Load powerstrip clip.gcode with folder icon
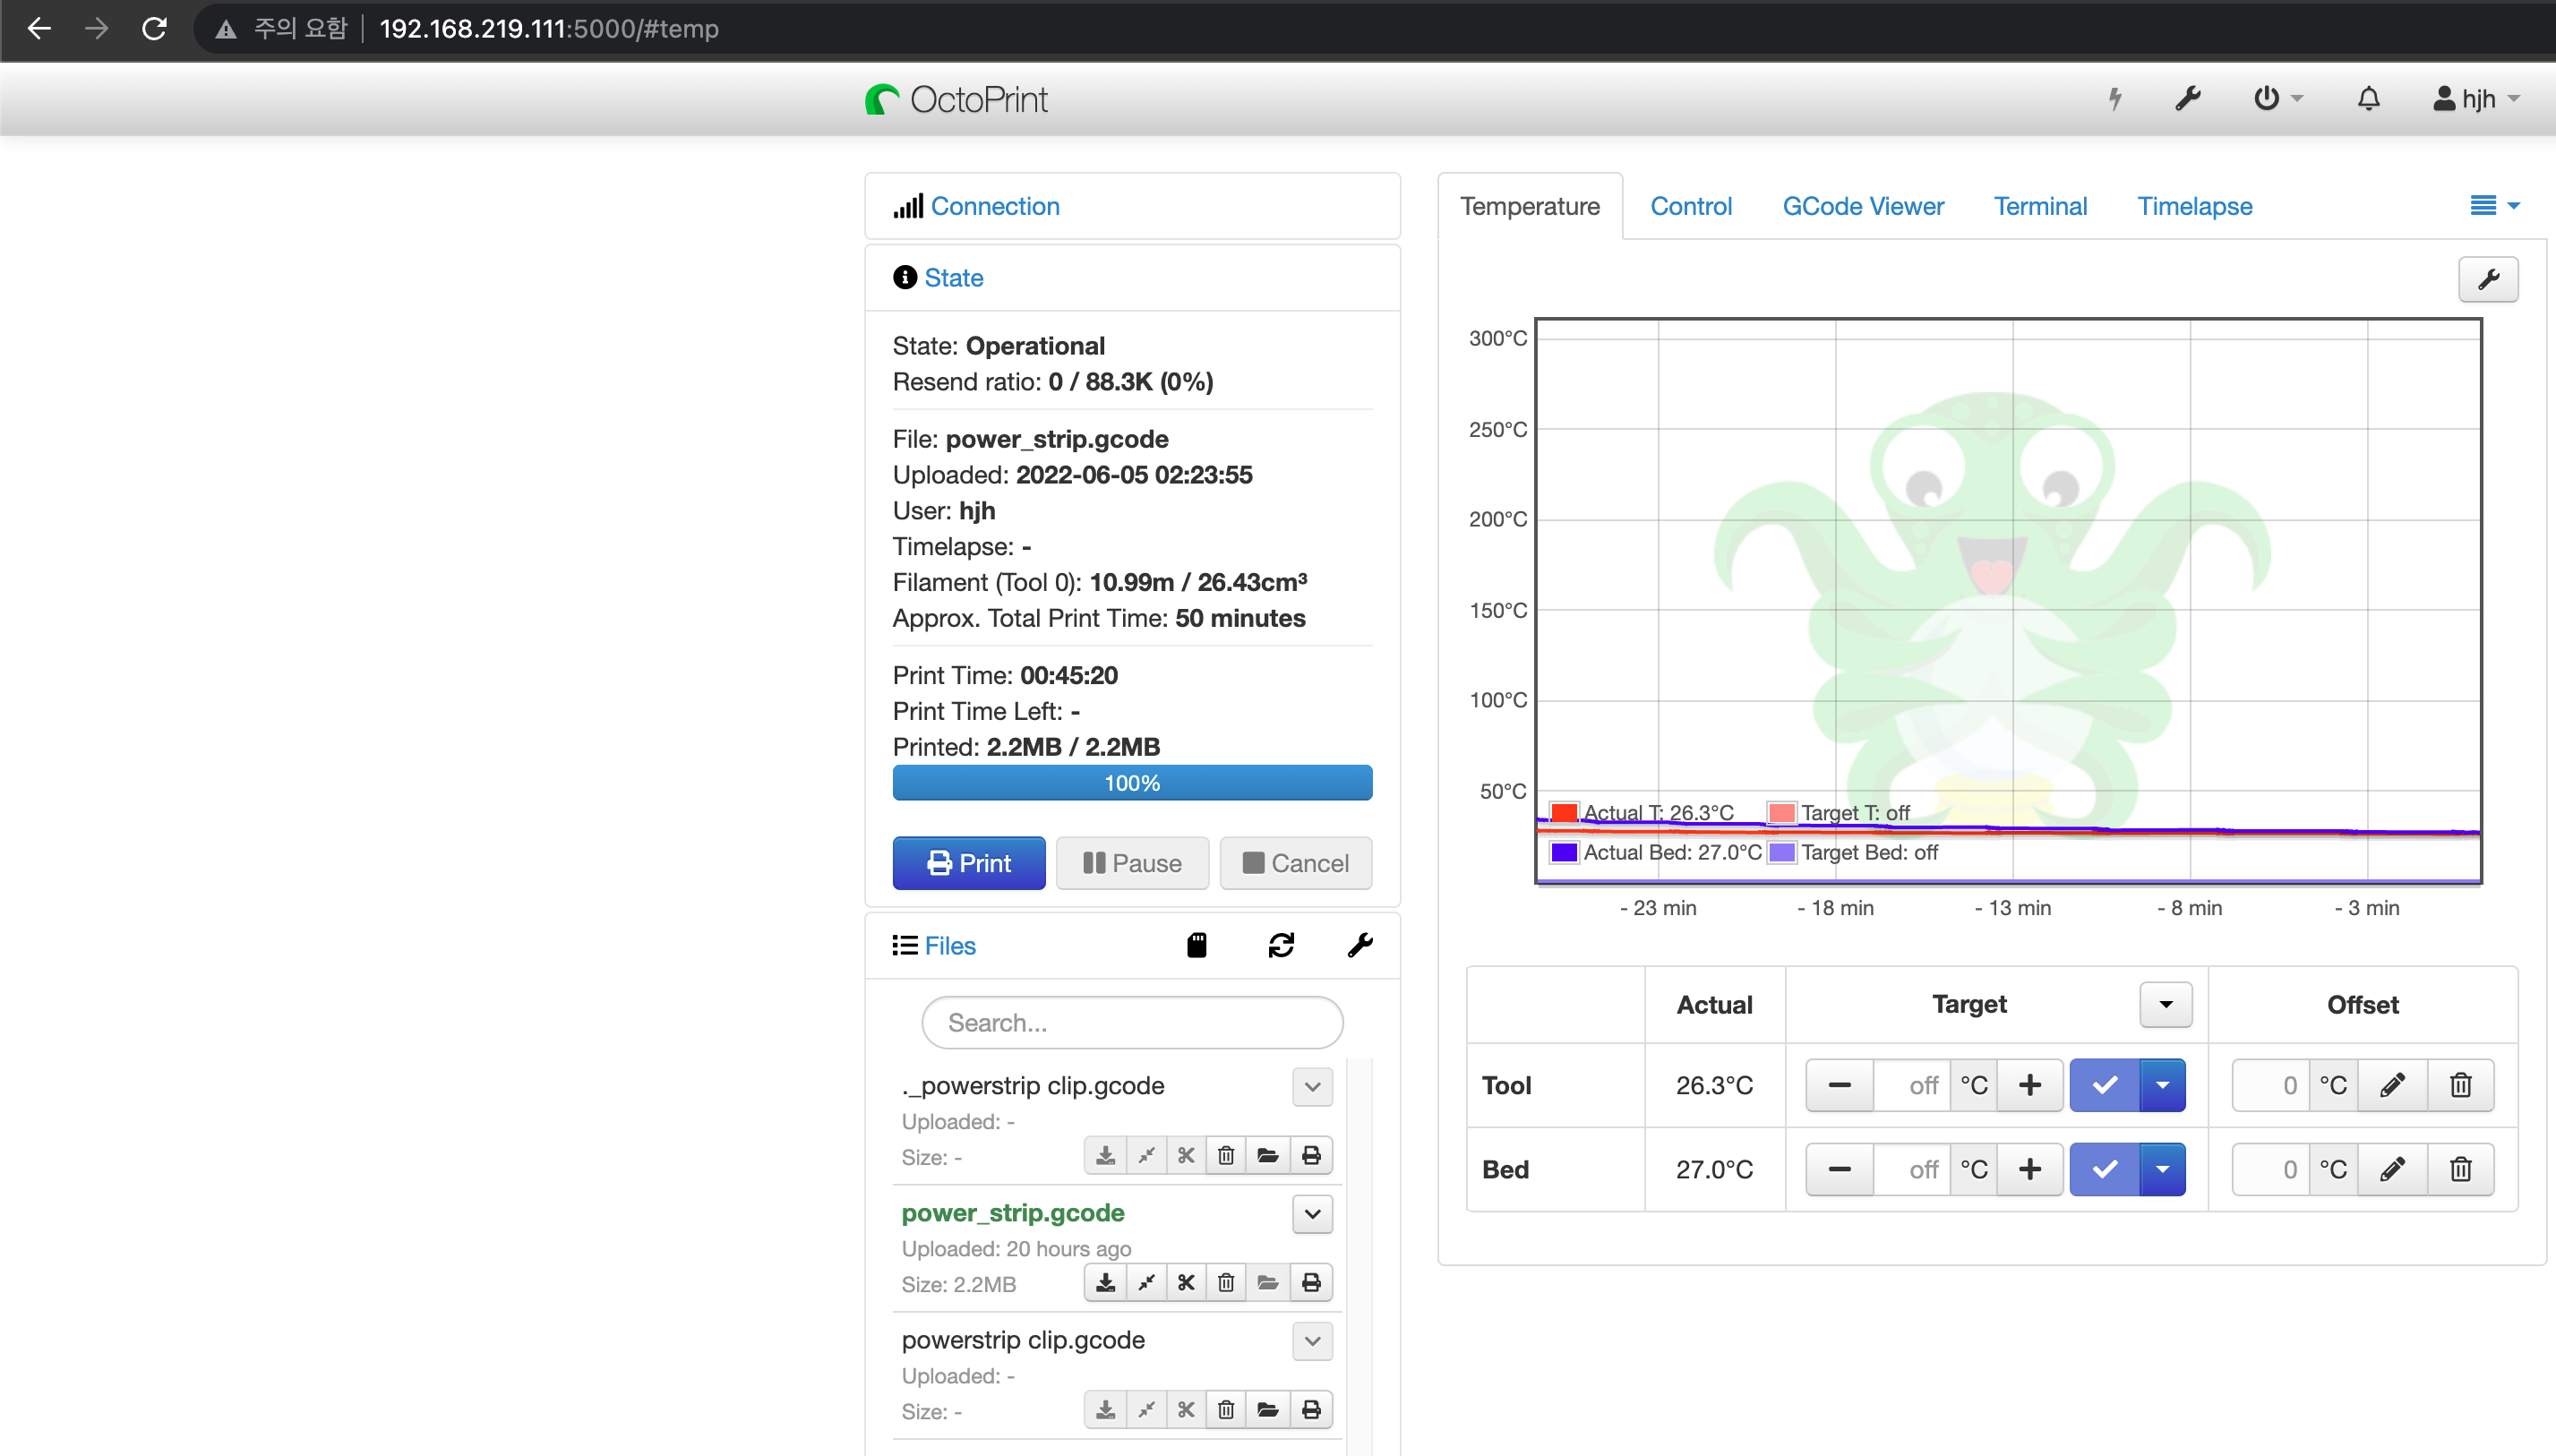2556x1456 pixels. coord(1268,1409)
